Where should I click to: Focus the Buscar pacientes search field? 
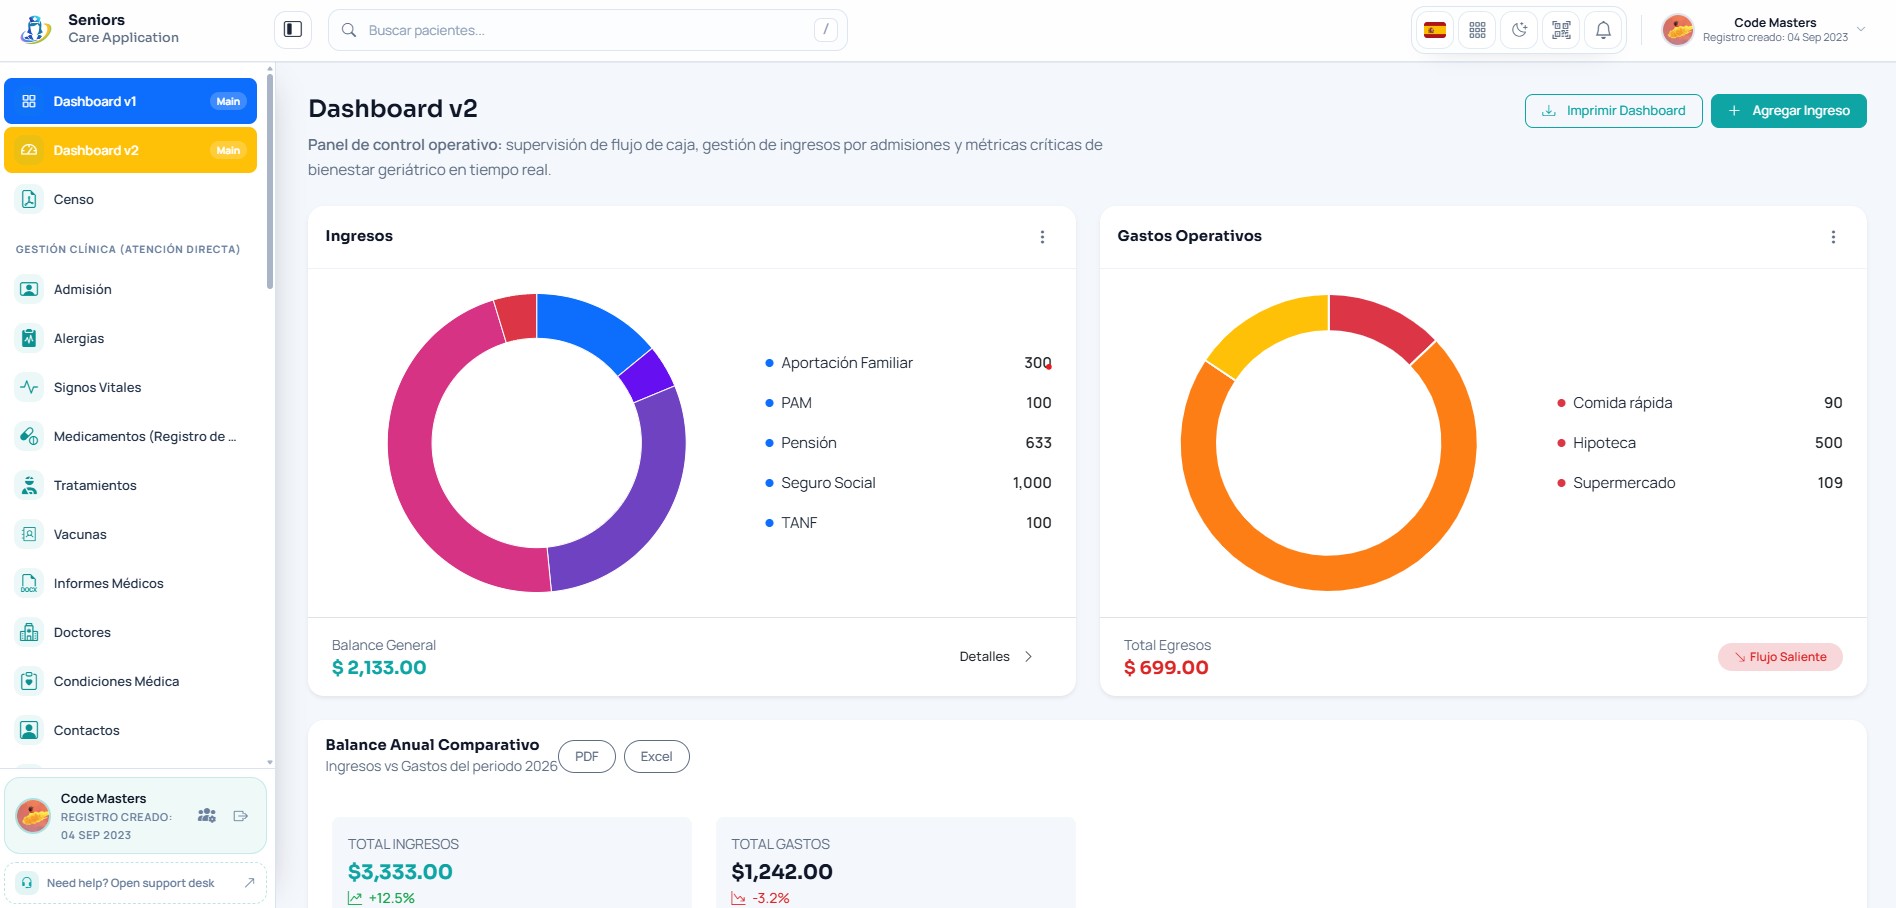[x=587, y=30]
